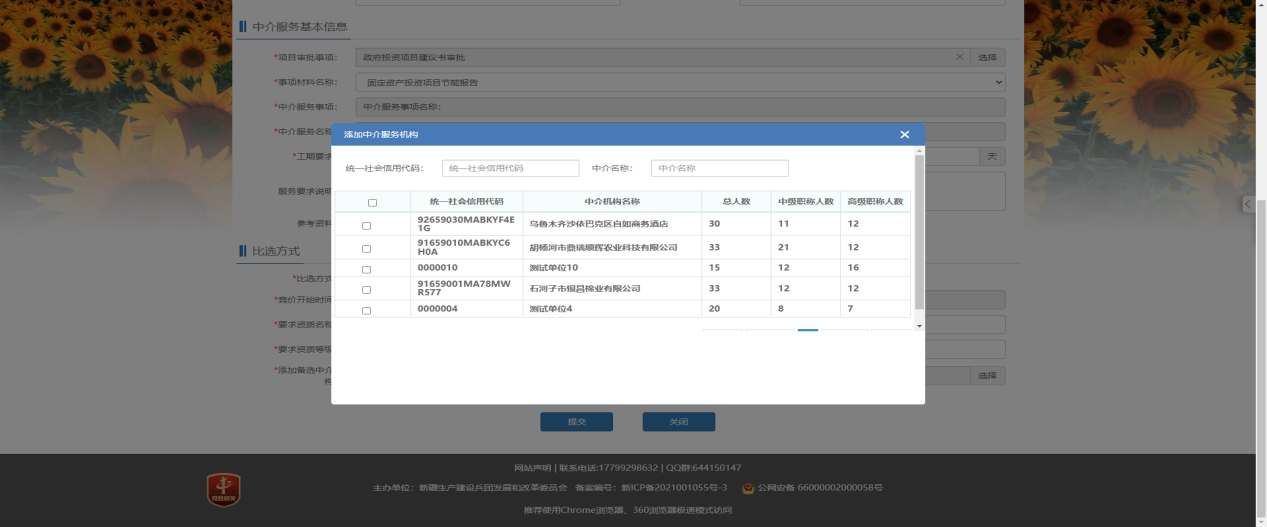Click the red shield logo in footer
Image resolution: width=1267 pixels, height=527 pixels.
click(223, 489)
